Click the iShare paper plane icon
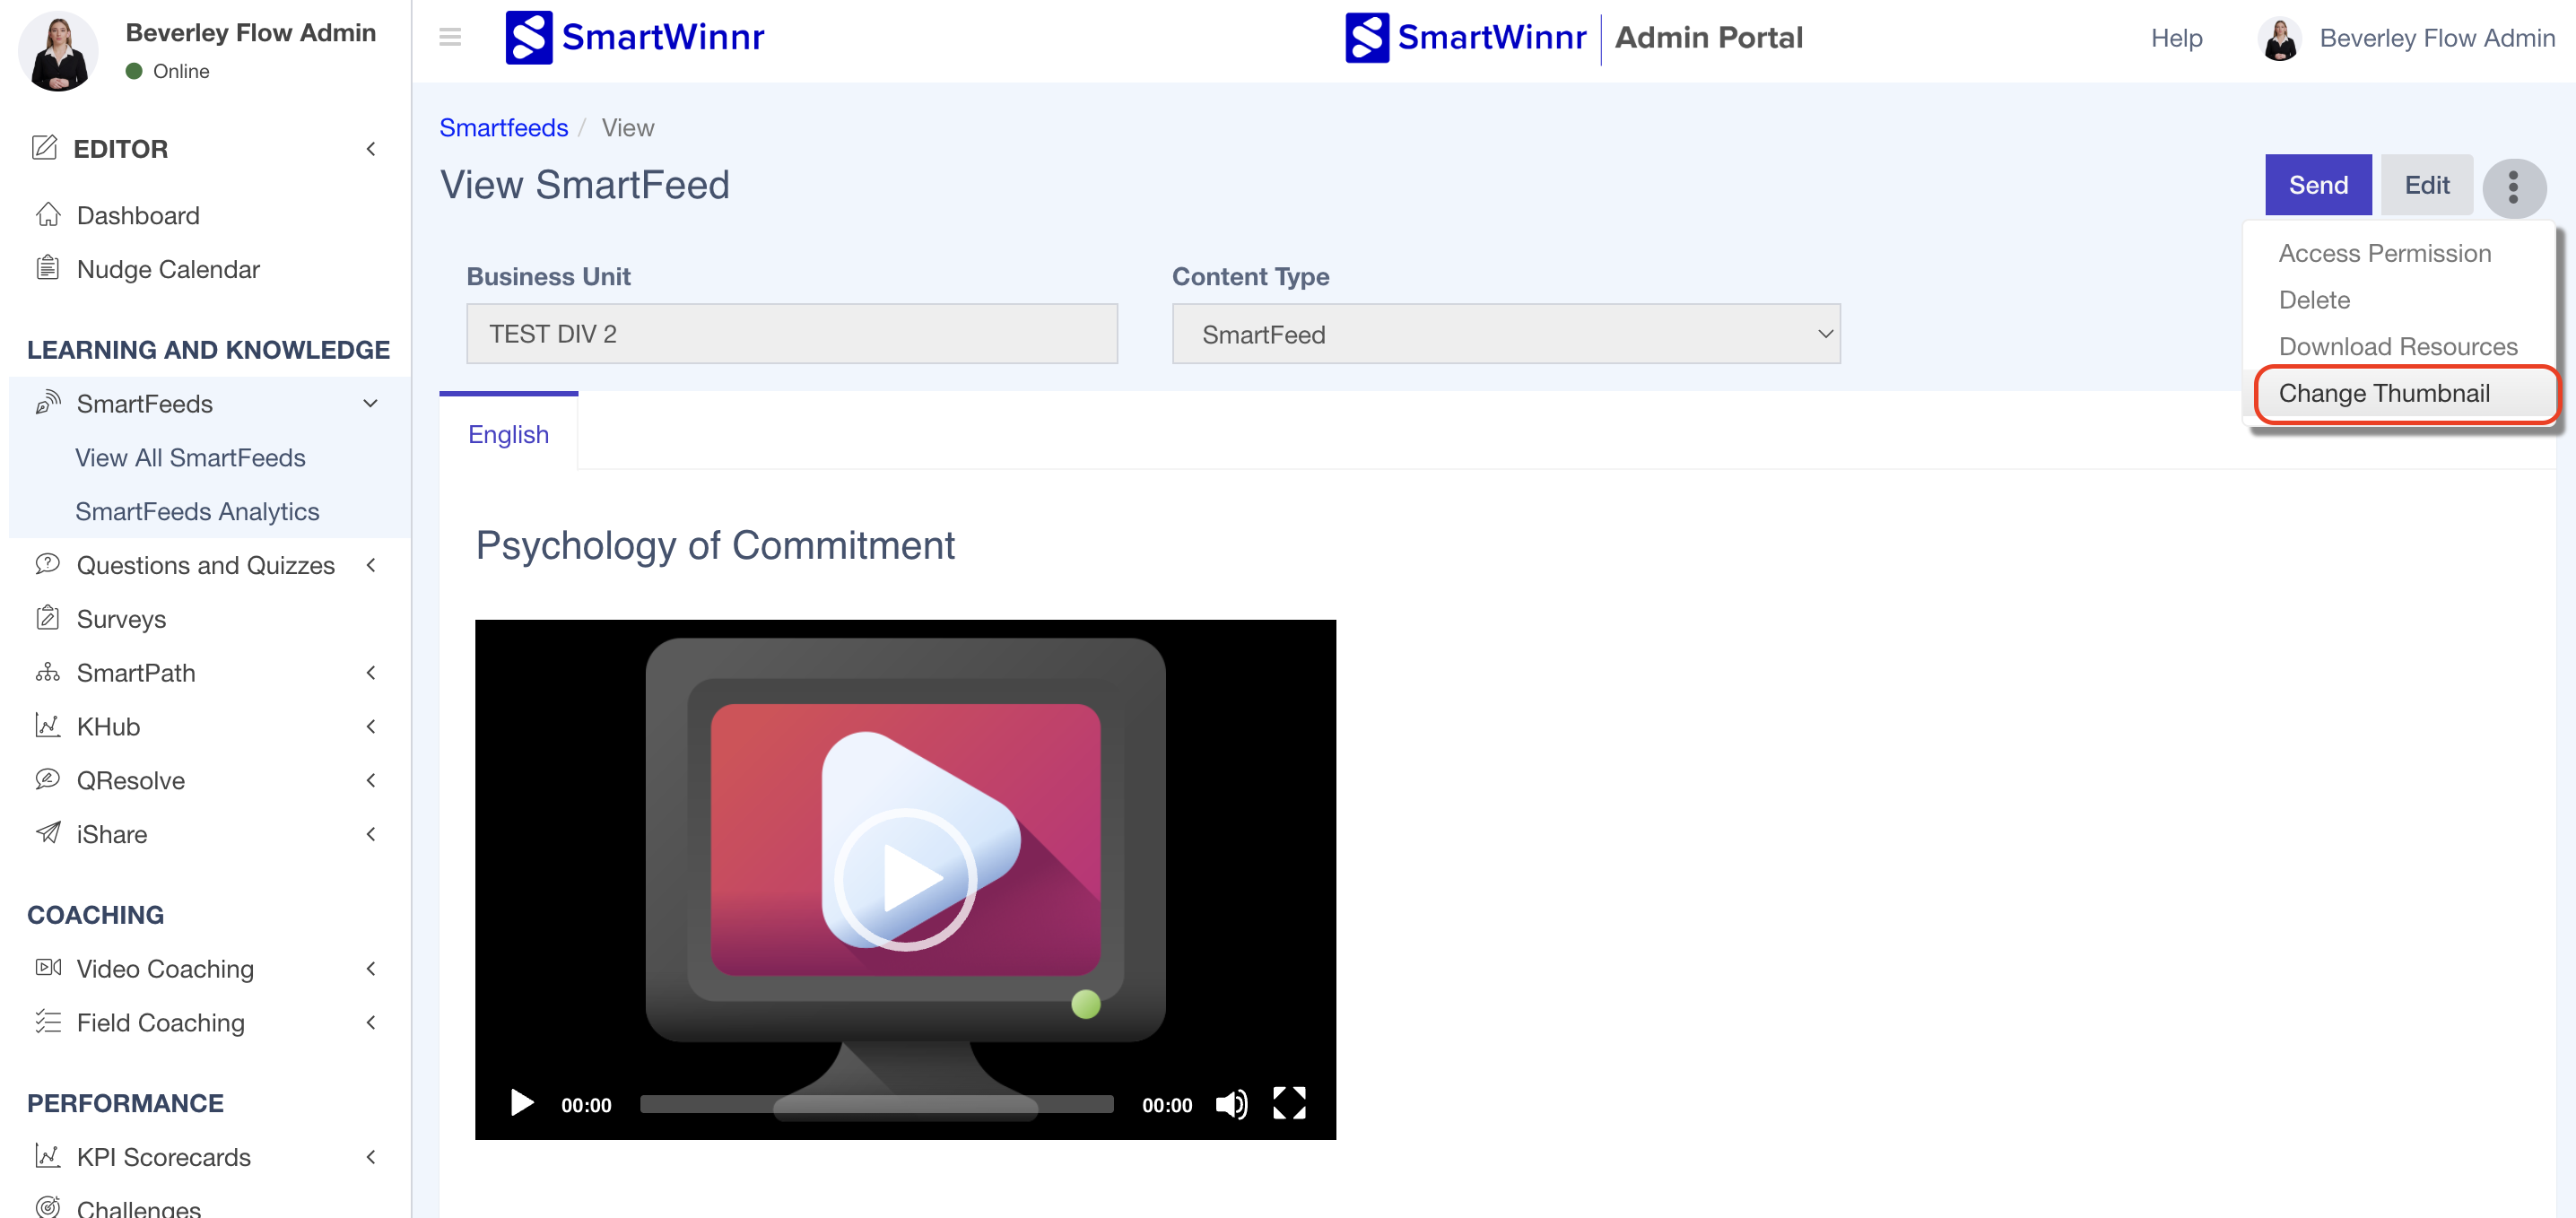This screenshot has height=1218, width=2576. (x=48, y=833)
